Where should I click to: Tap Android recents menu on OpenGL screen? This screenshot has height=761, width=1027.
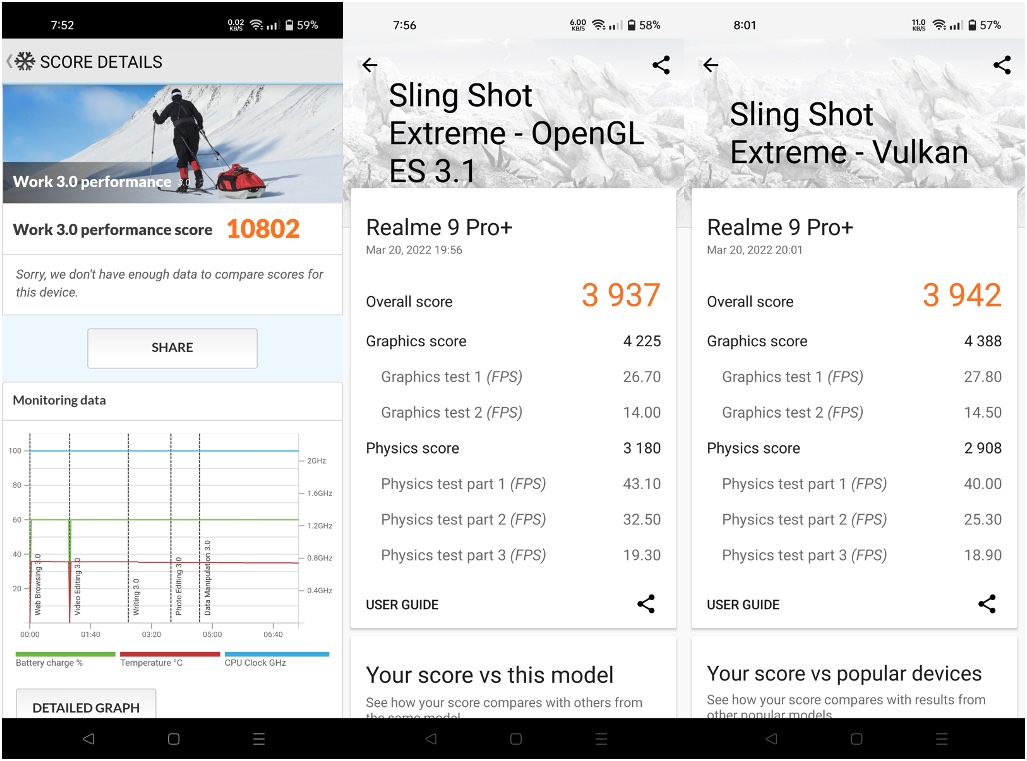pos(601,739)
